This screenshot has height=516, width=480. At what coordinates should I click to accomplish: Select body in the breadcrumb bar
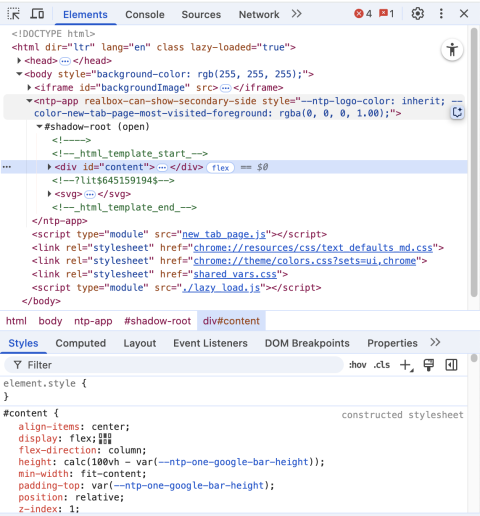coord(50,321)
